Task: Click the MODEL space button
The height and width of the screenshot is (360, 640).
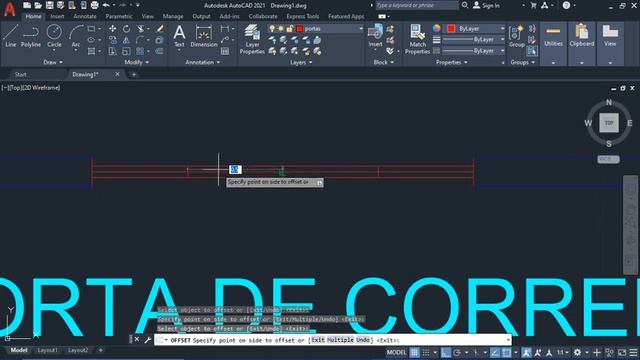Action: tap(396, 352)
